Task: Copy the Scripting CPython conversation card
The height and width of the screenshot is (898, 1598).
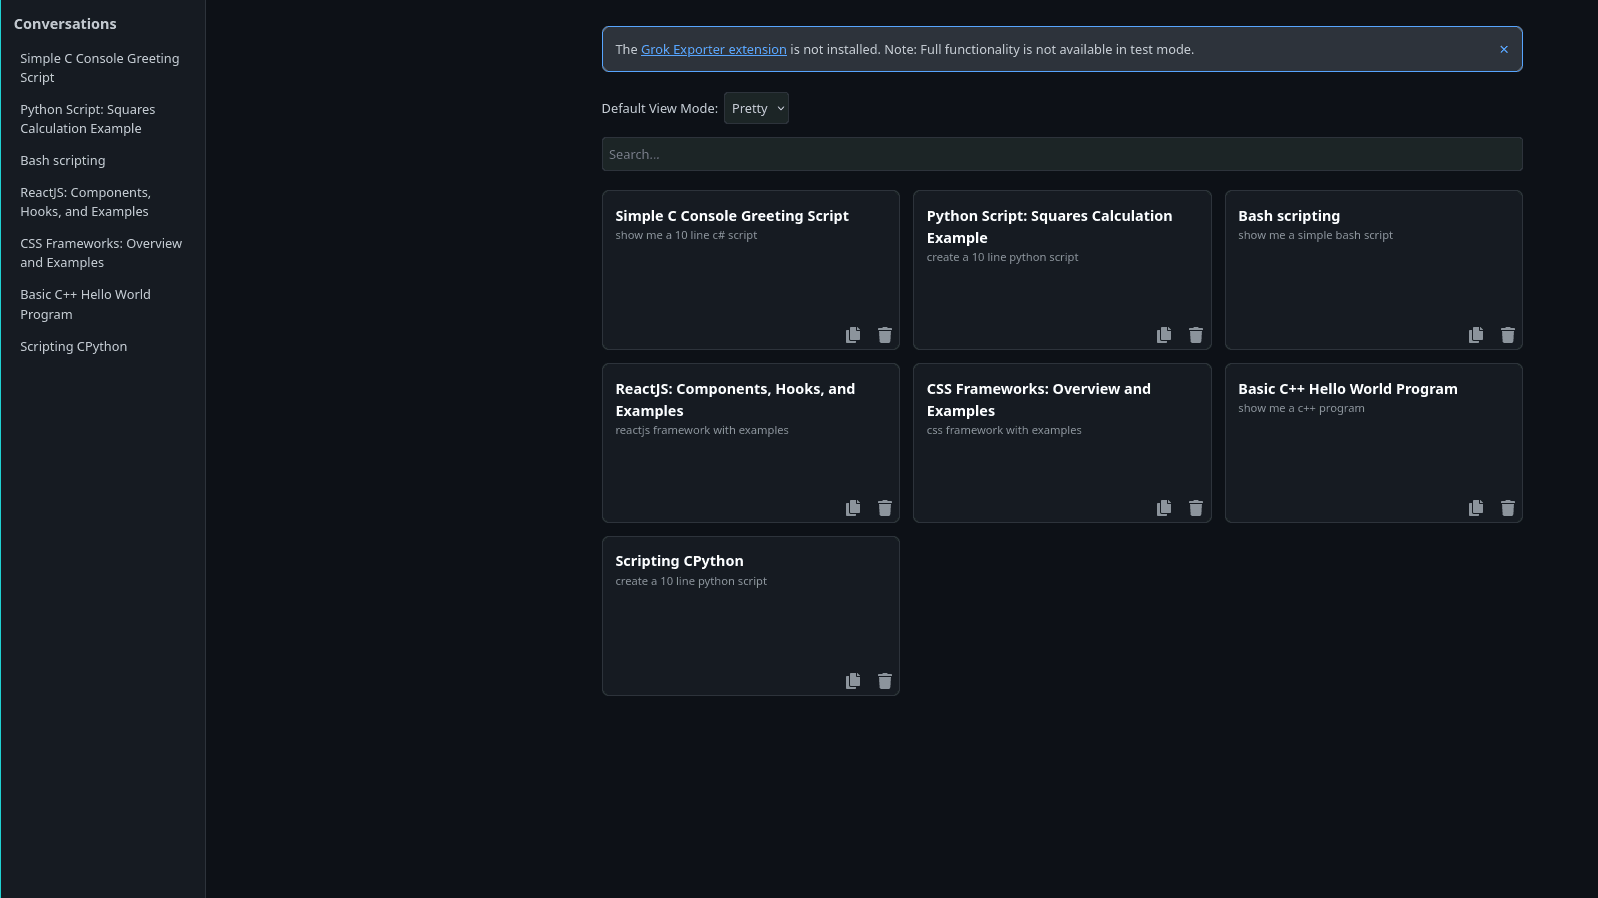Action: point(852,681)
